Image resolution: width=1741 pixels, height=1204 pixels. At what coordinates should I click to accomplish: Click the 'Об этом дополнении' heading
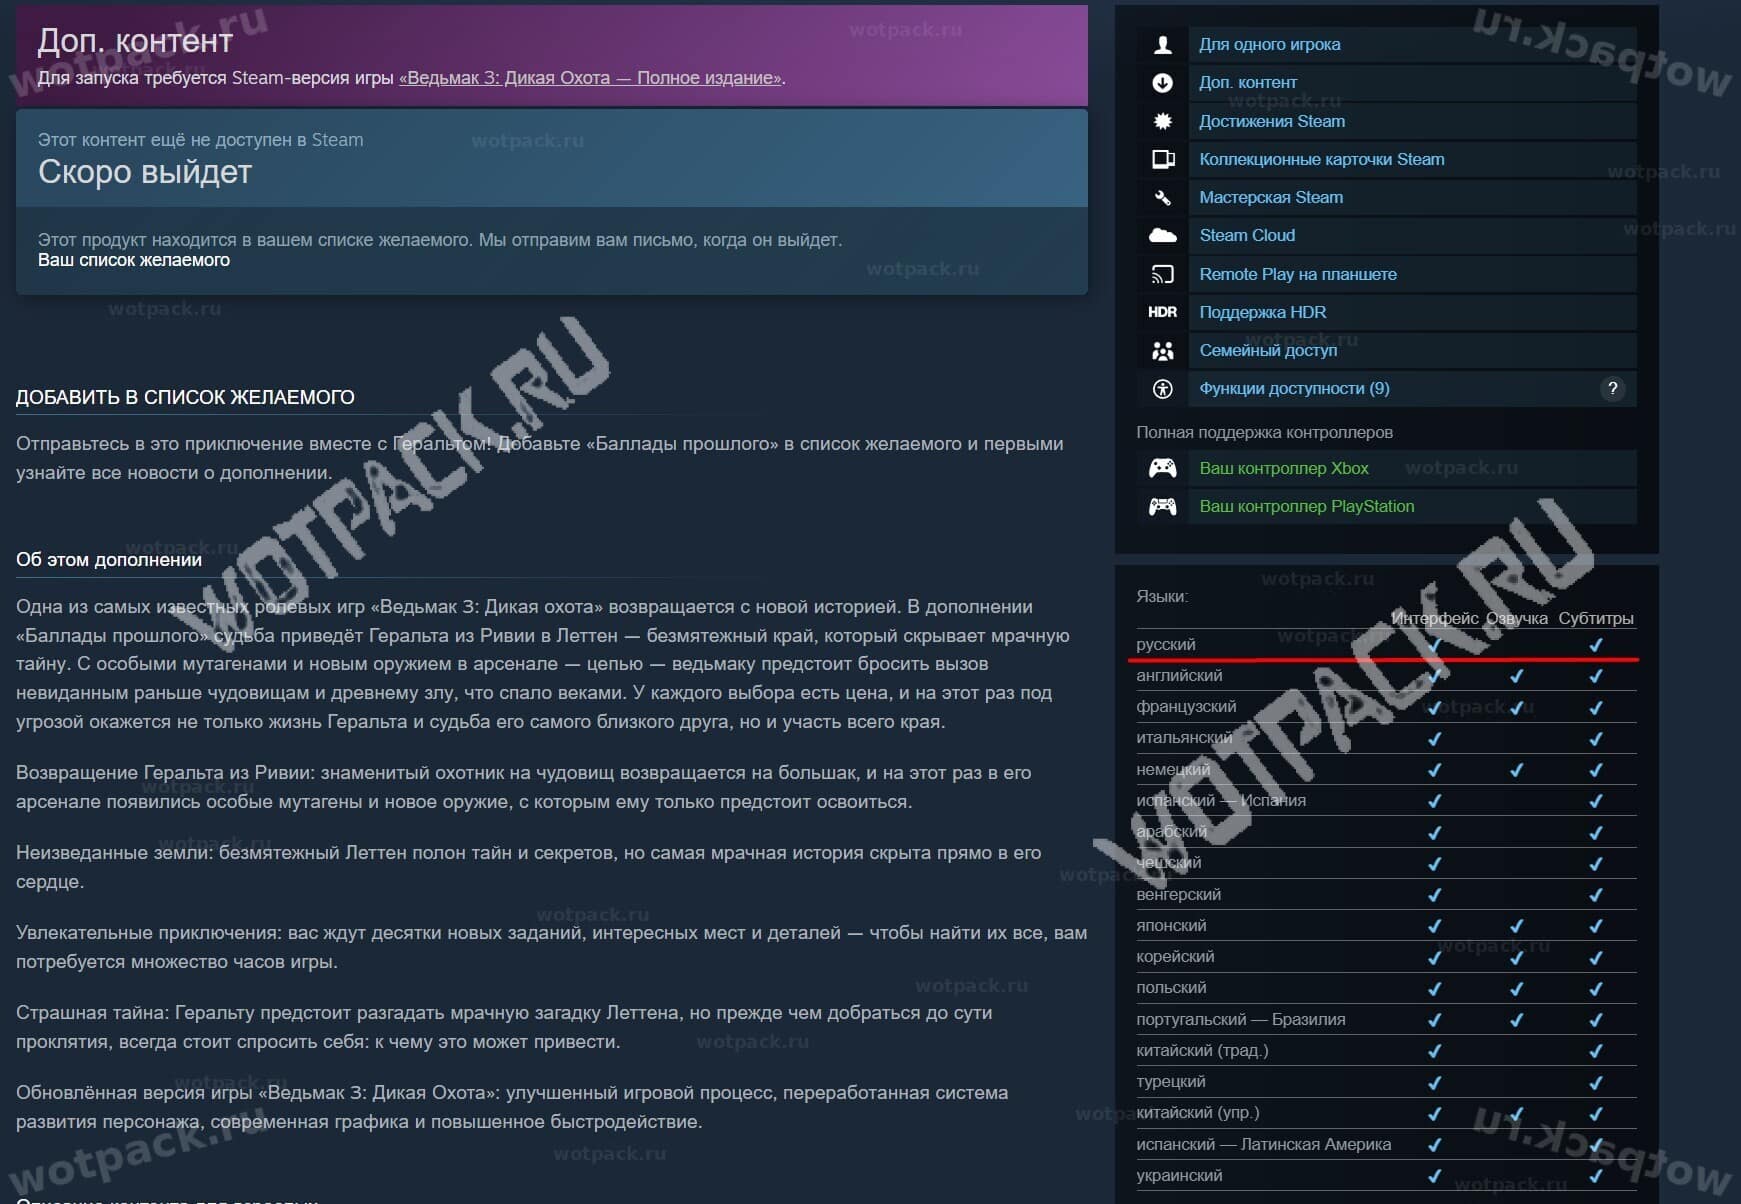(x=109, y=560)
